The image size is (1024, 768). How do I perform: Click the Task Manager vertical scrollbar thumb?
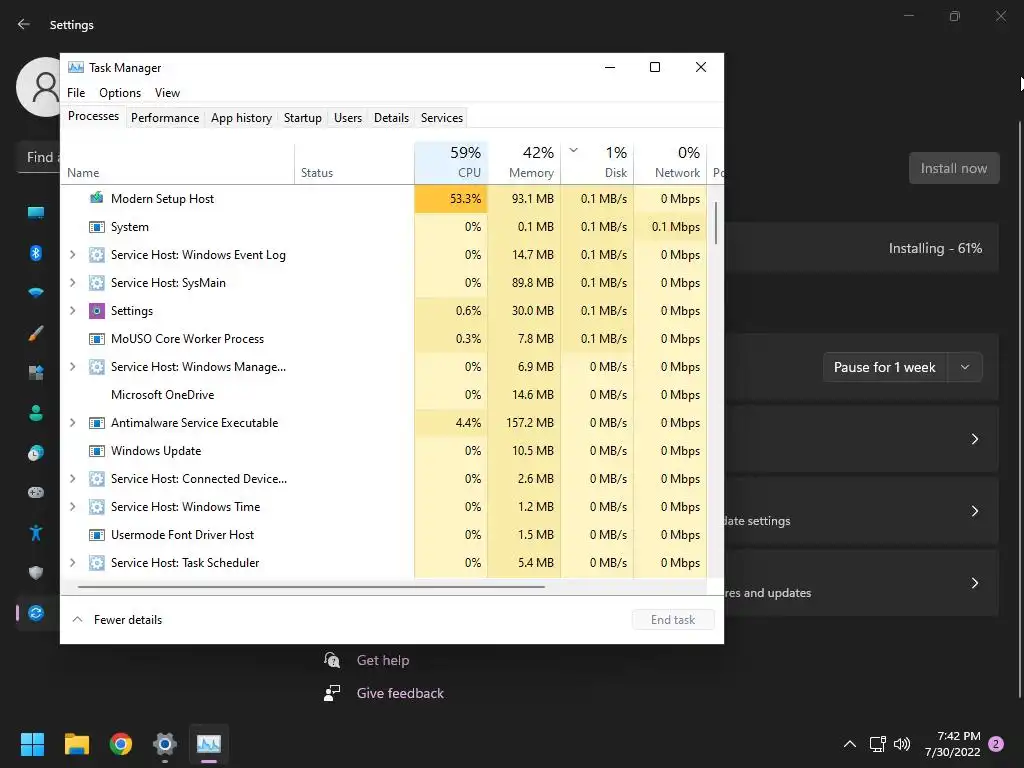point(716,222)
